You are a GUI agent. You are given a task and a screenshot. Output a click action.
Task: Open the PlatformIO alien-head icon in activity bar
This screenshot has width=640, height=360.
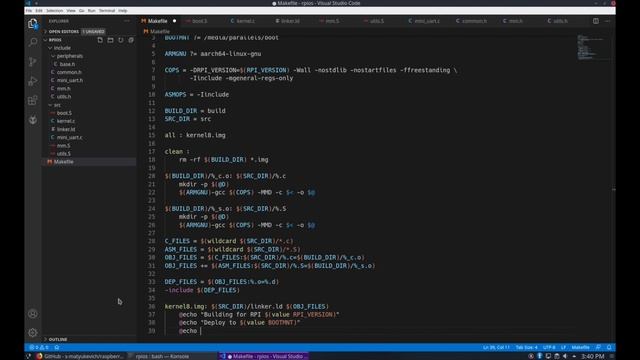pyautogui.click(x=33, y=120)
